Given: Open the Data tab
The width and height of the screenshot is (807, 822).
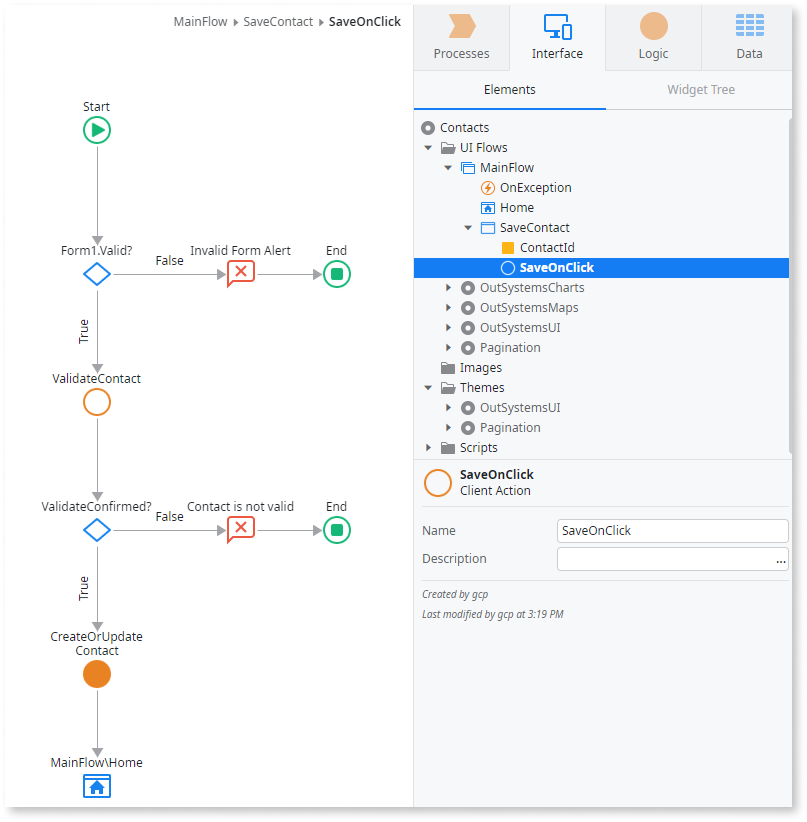Looking at the screenshot, I should (x=748, y=37).
